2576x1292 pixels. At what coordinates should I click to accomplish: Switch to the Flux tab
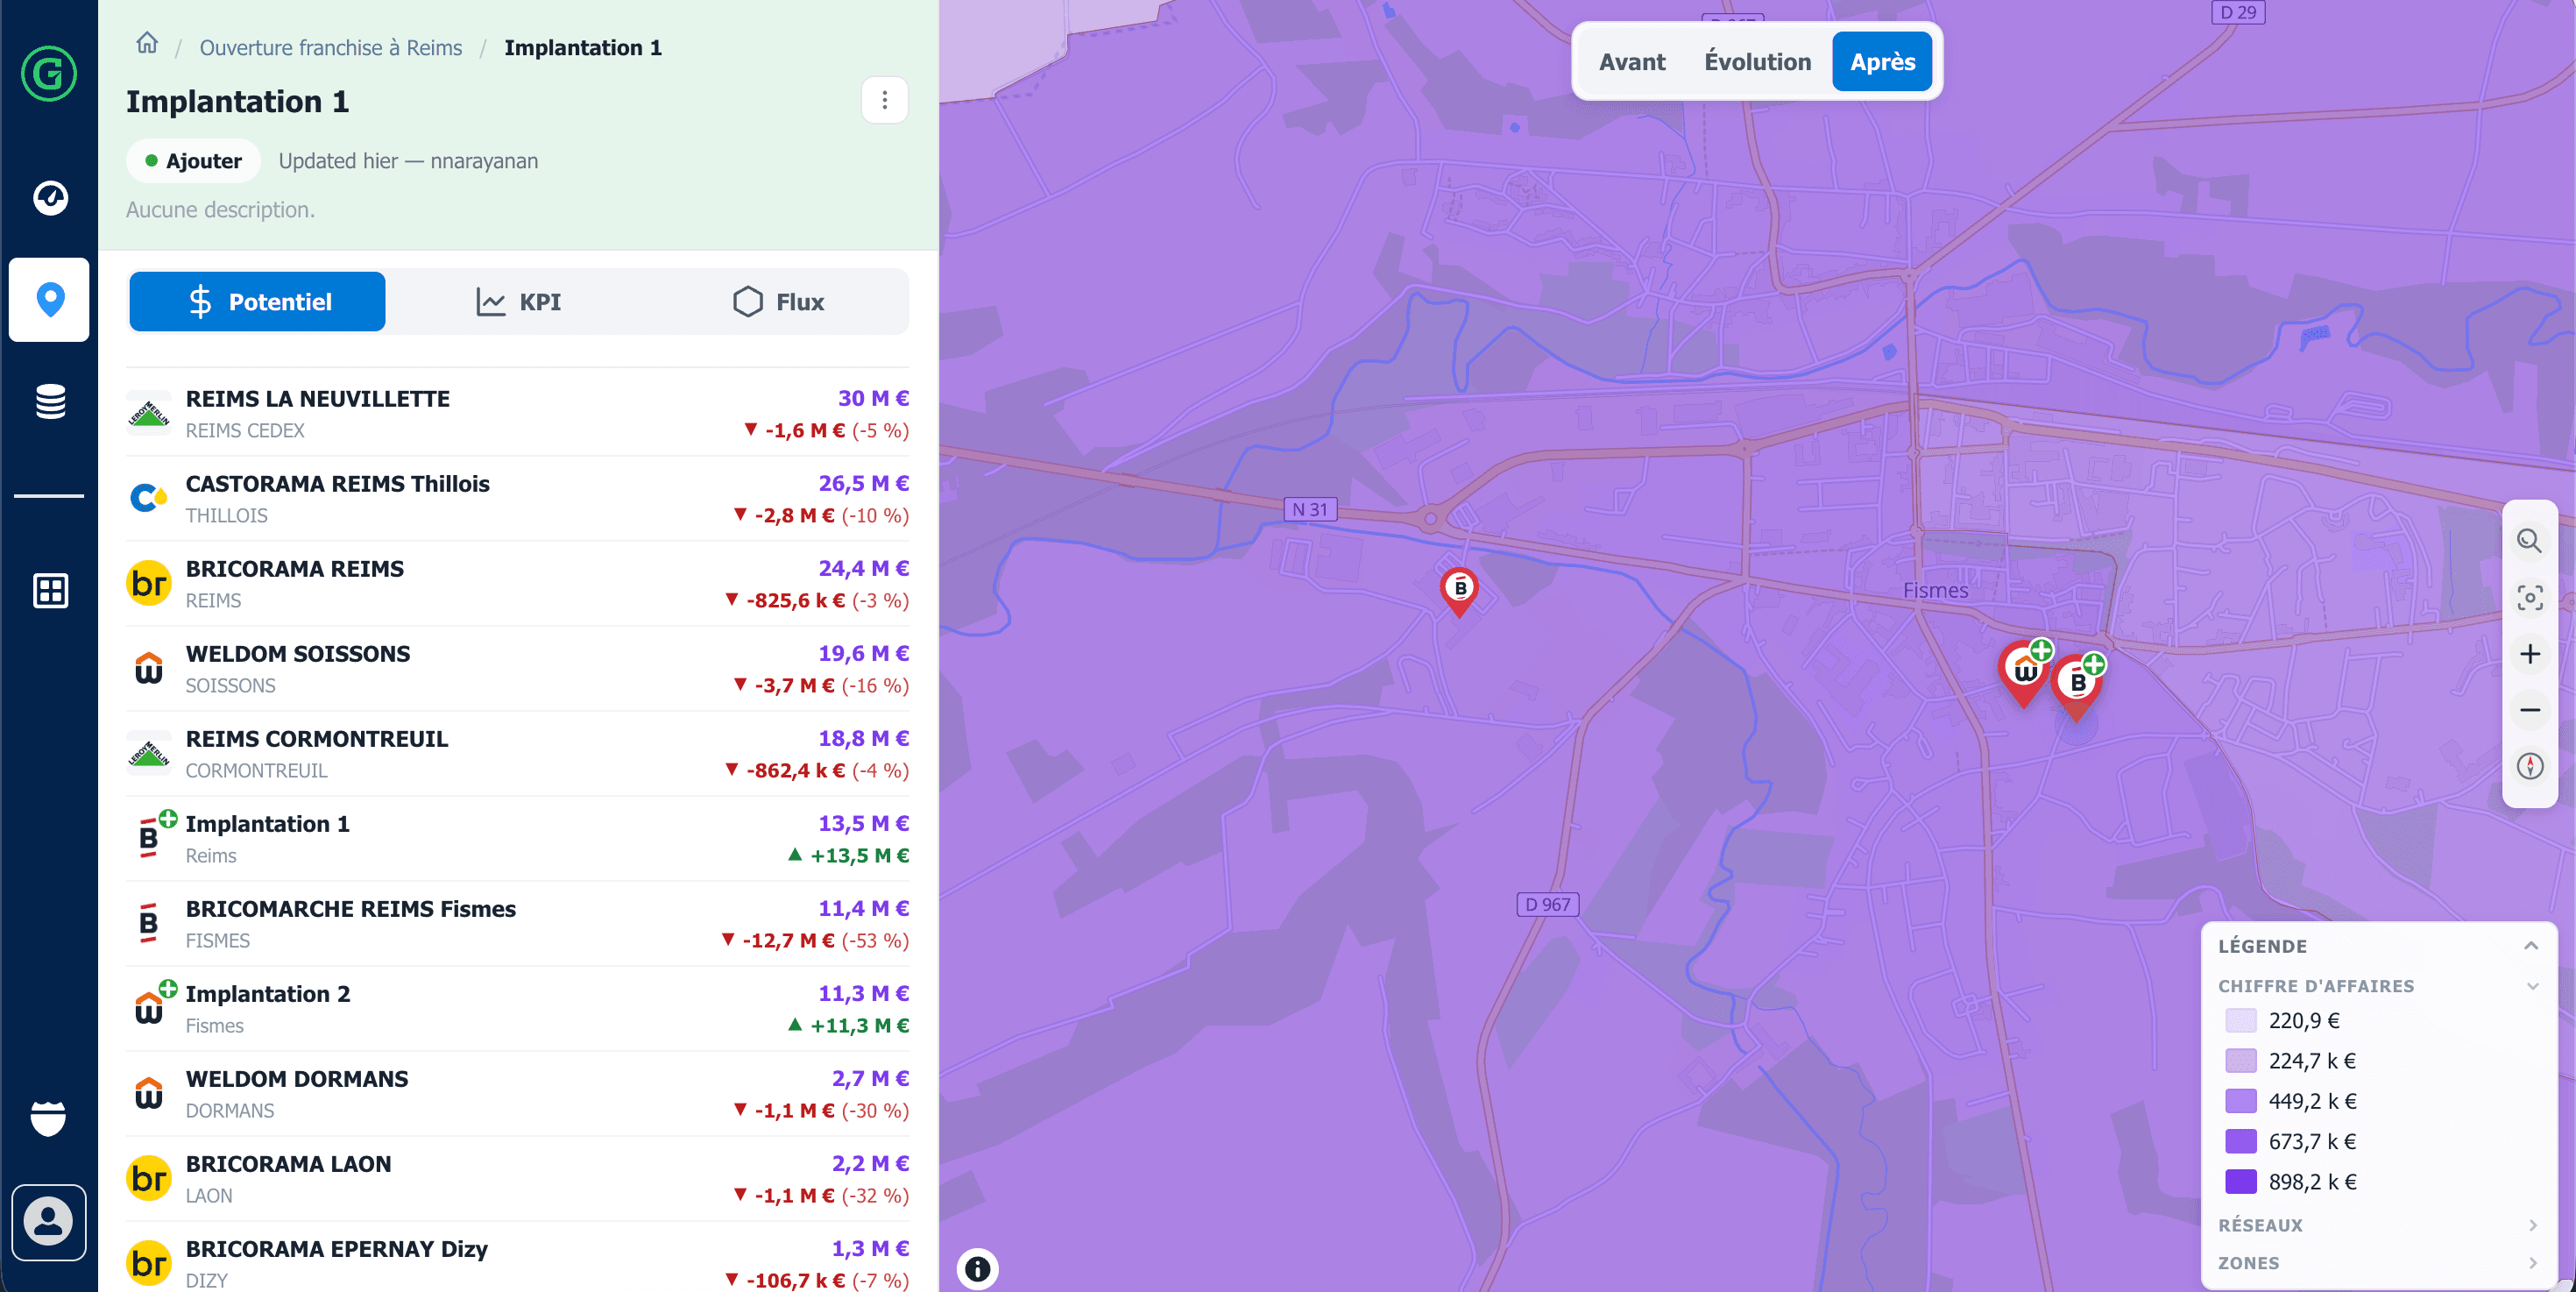point(778,302)
